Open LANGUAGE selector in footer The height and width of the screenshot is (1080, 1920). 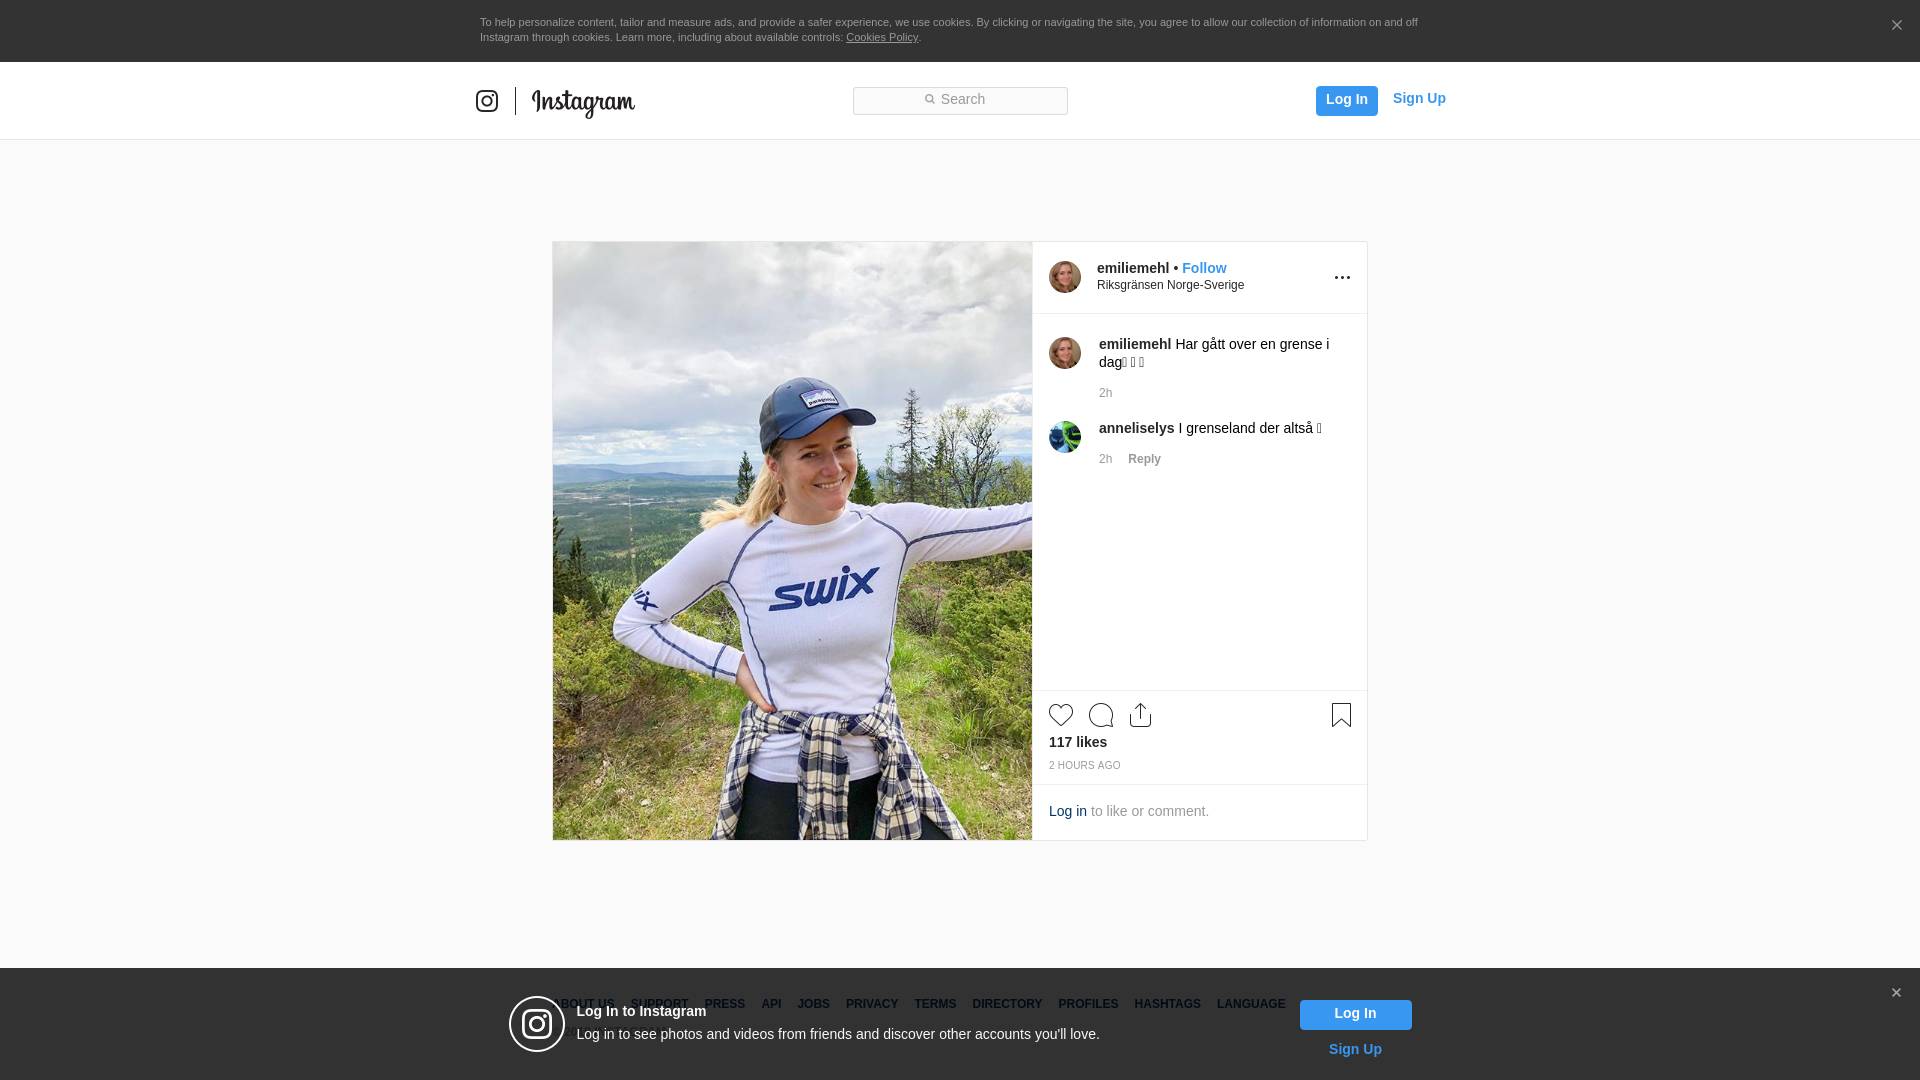tap(1251, 1004)
